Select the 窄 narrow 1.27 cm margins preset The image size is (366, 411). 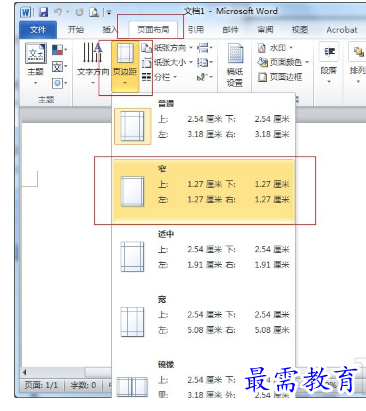[204, 191]
